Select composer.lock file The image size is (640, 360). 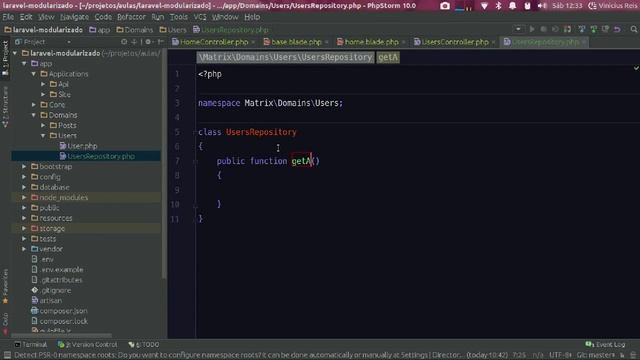click(x=59, y=321)
